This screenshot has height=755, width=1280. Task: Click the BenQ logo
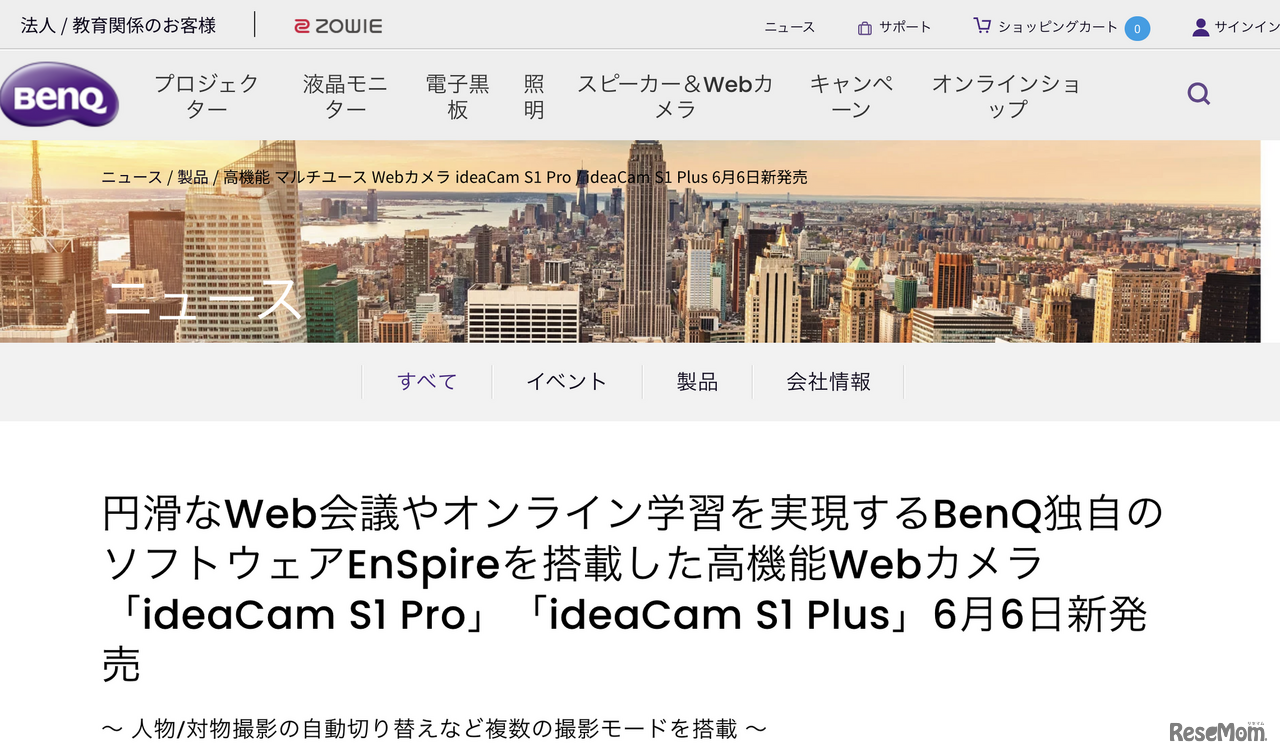(x=59, y=97)
